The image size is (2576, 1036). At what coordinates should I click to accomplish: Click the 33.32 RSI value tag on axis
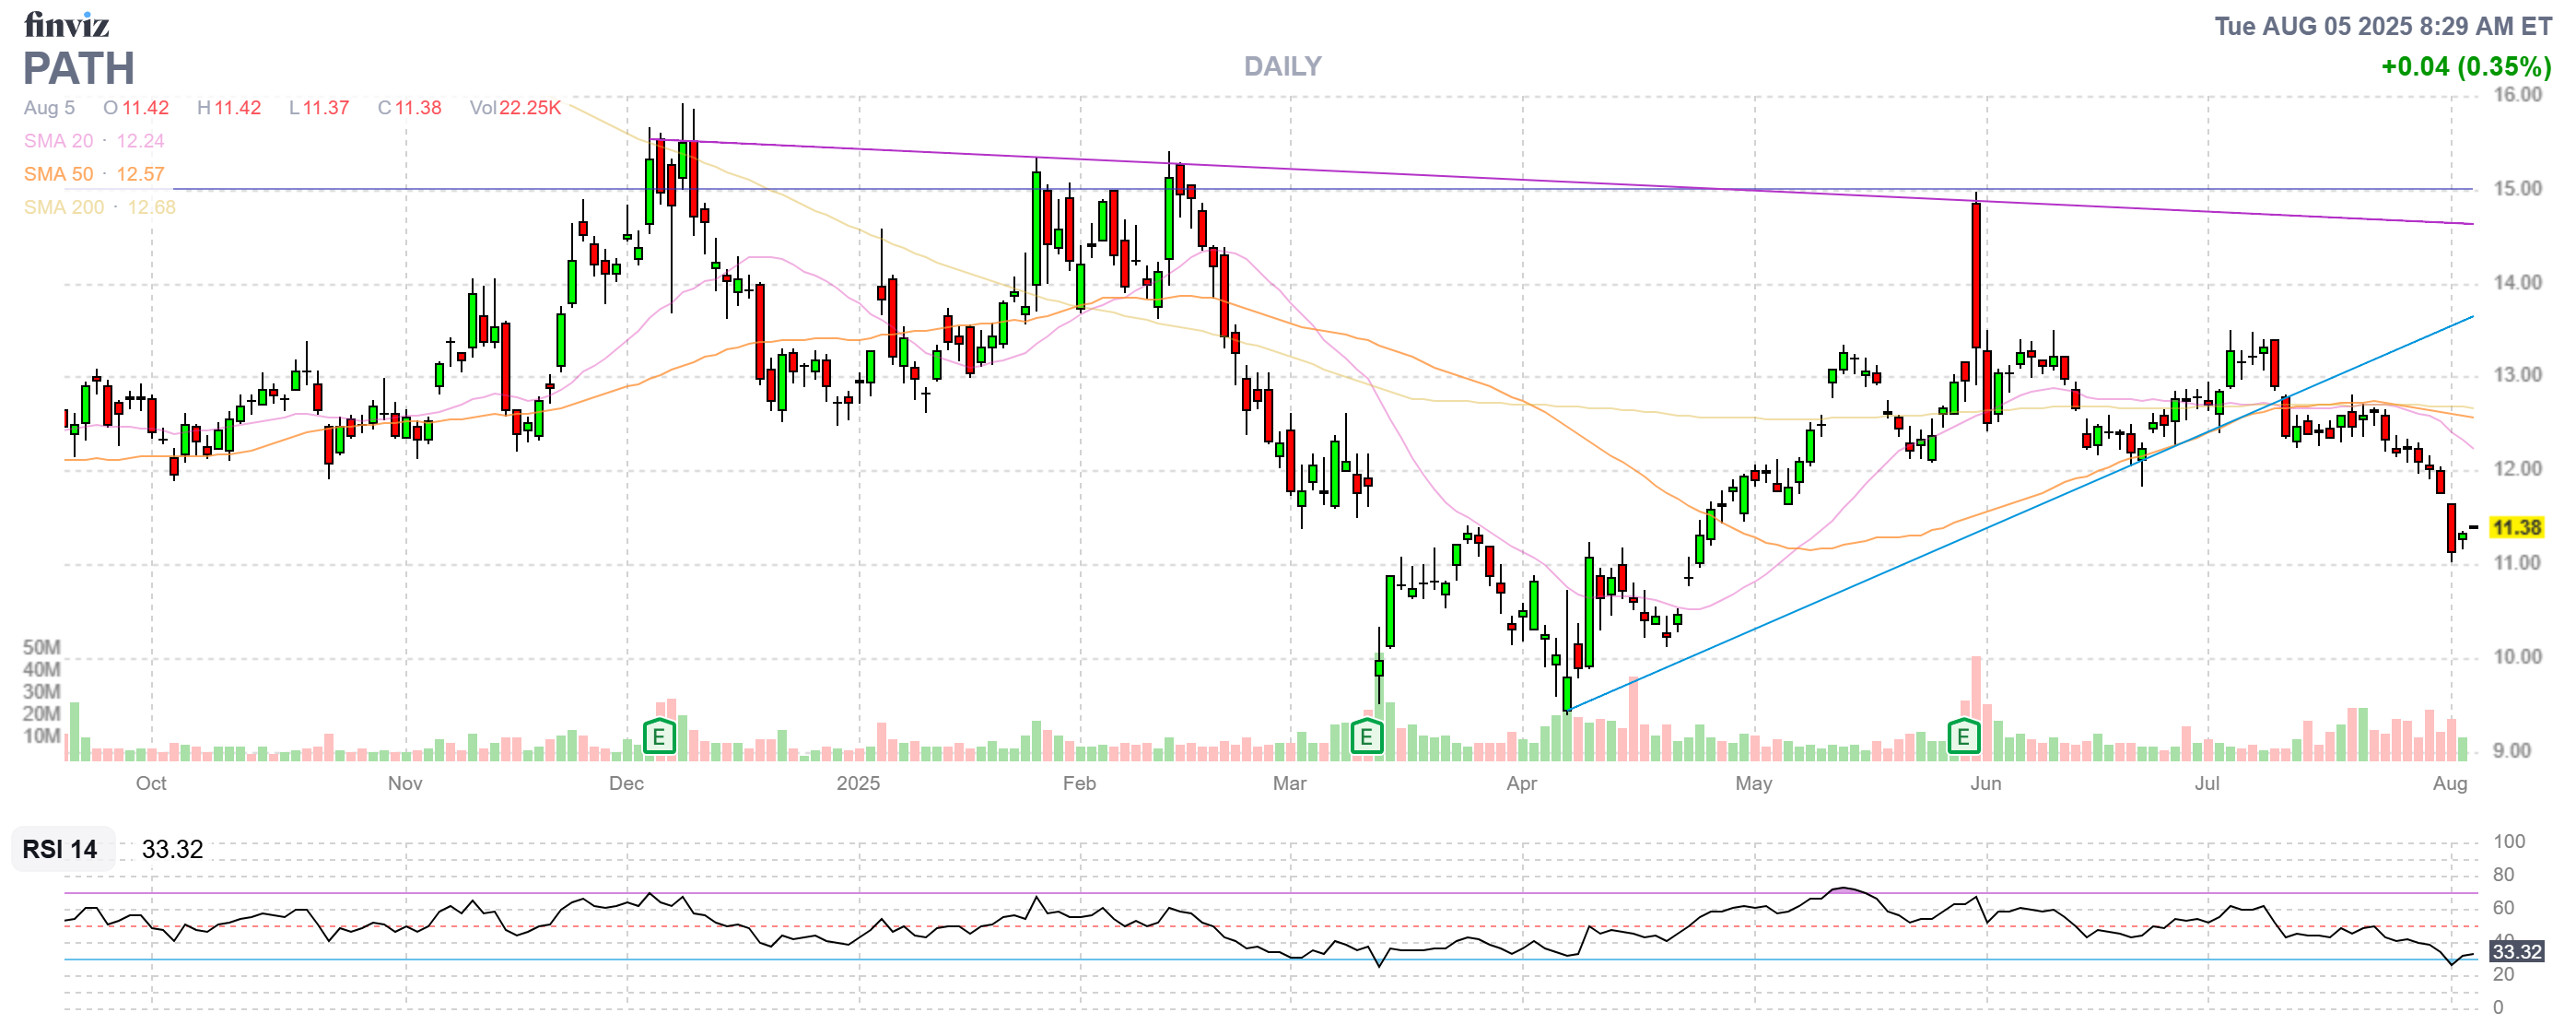2516,951
